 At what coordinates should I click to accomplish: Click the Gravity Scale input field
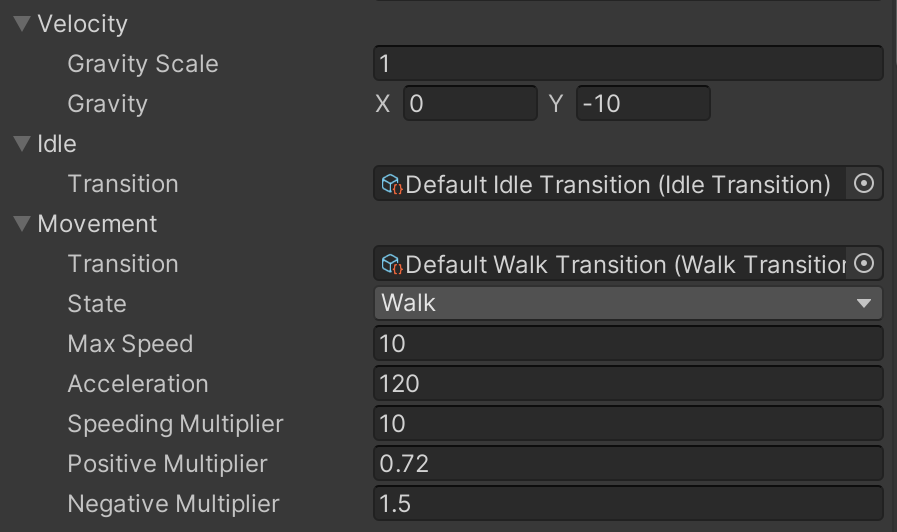(628, 63)
